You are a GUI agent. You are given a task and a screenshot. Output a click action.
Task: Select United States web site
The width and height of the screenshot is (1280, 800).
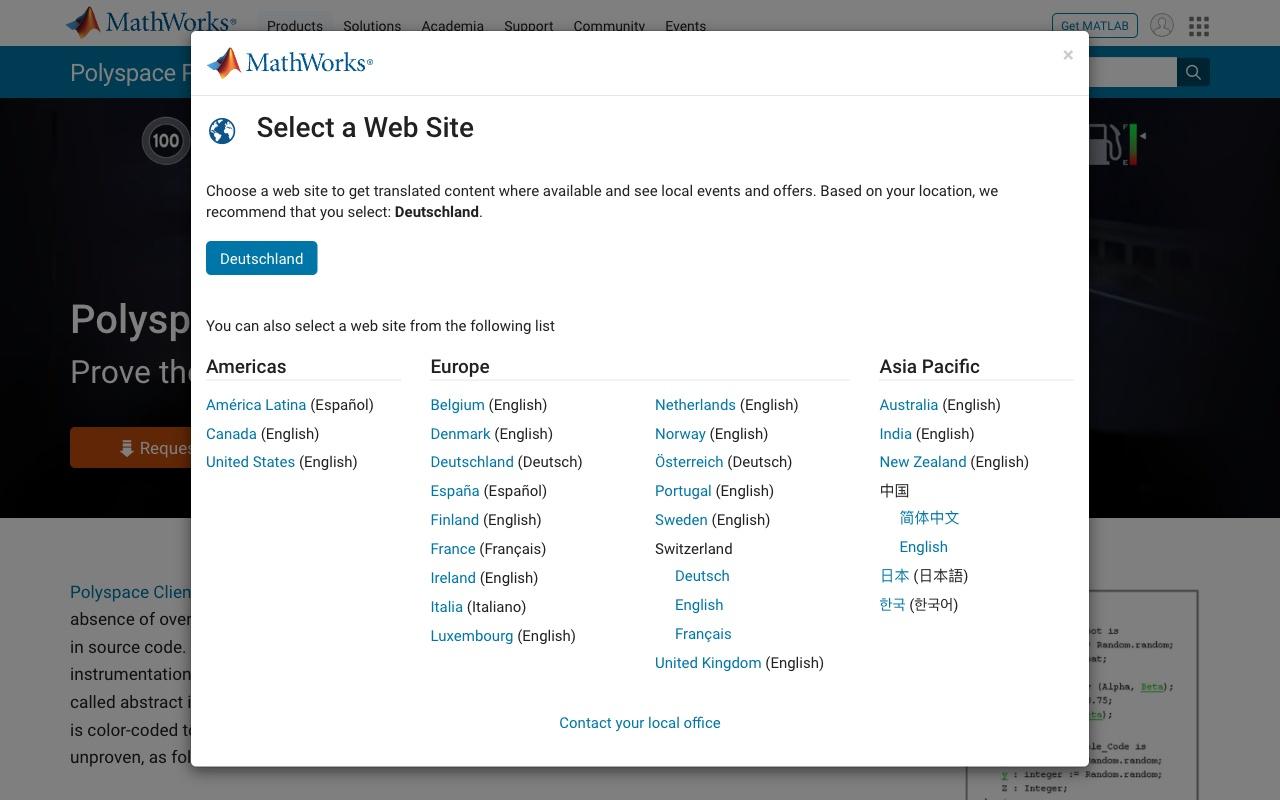pyautogui.click(x=250, y=462)
